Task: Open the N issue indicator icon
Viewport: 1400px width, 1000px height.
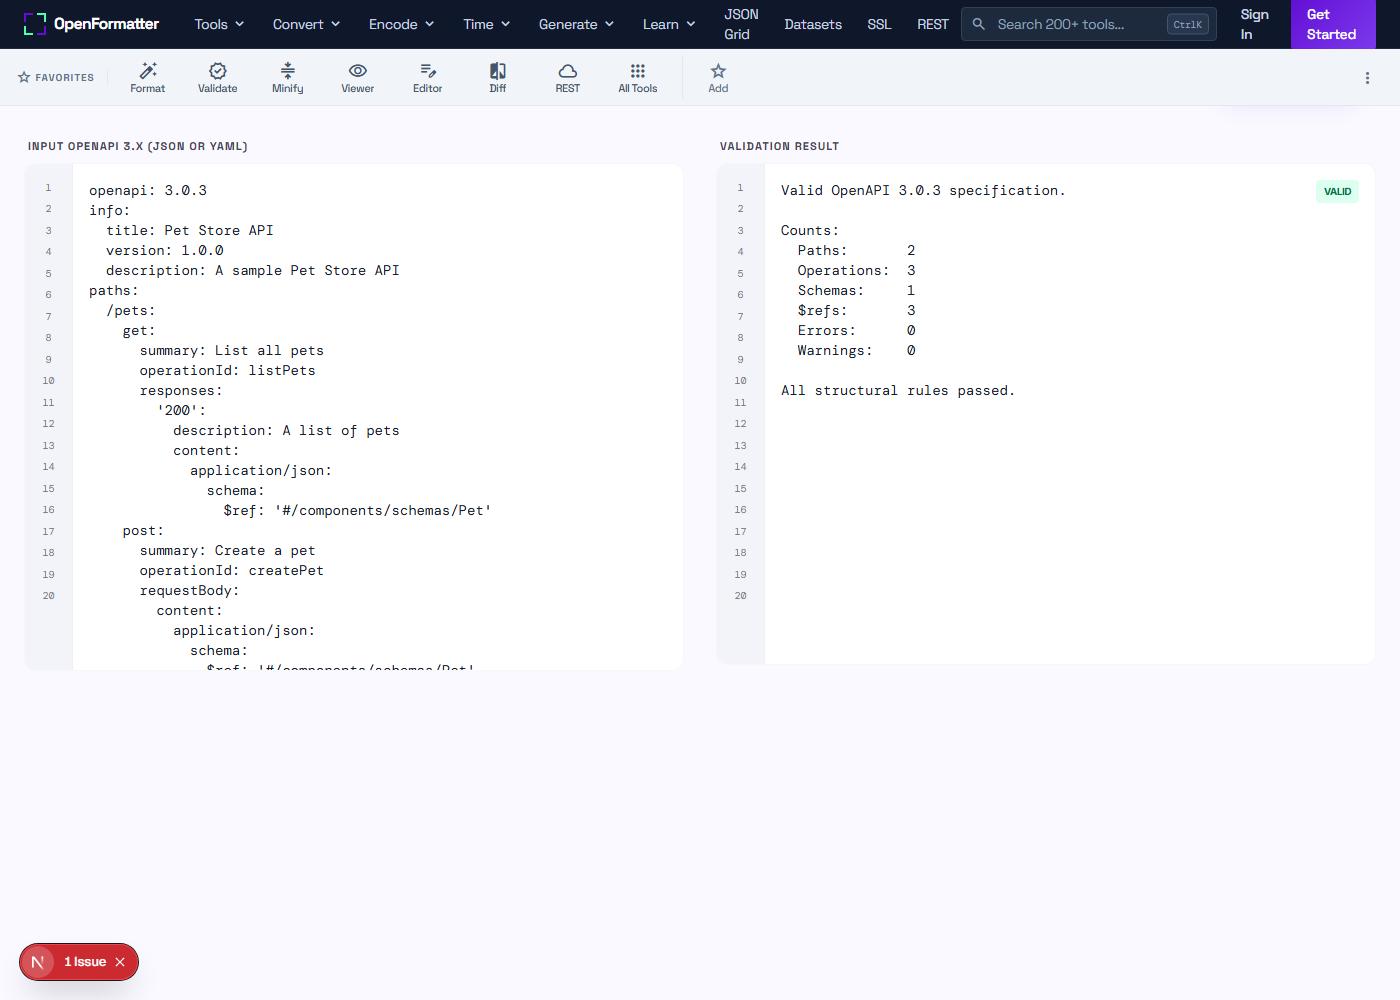Action: pyautogui.click(x=38, y=962)
